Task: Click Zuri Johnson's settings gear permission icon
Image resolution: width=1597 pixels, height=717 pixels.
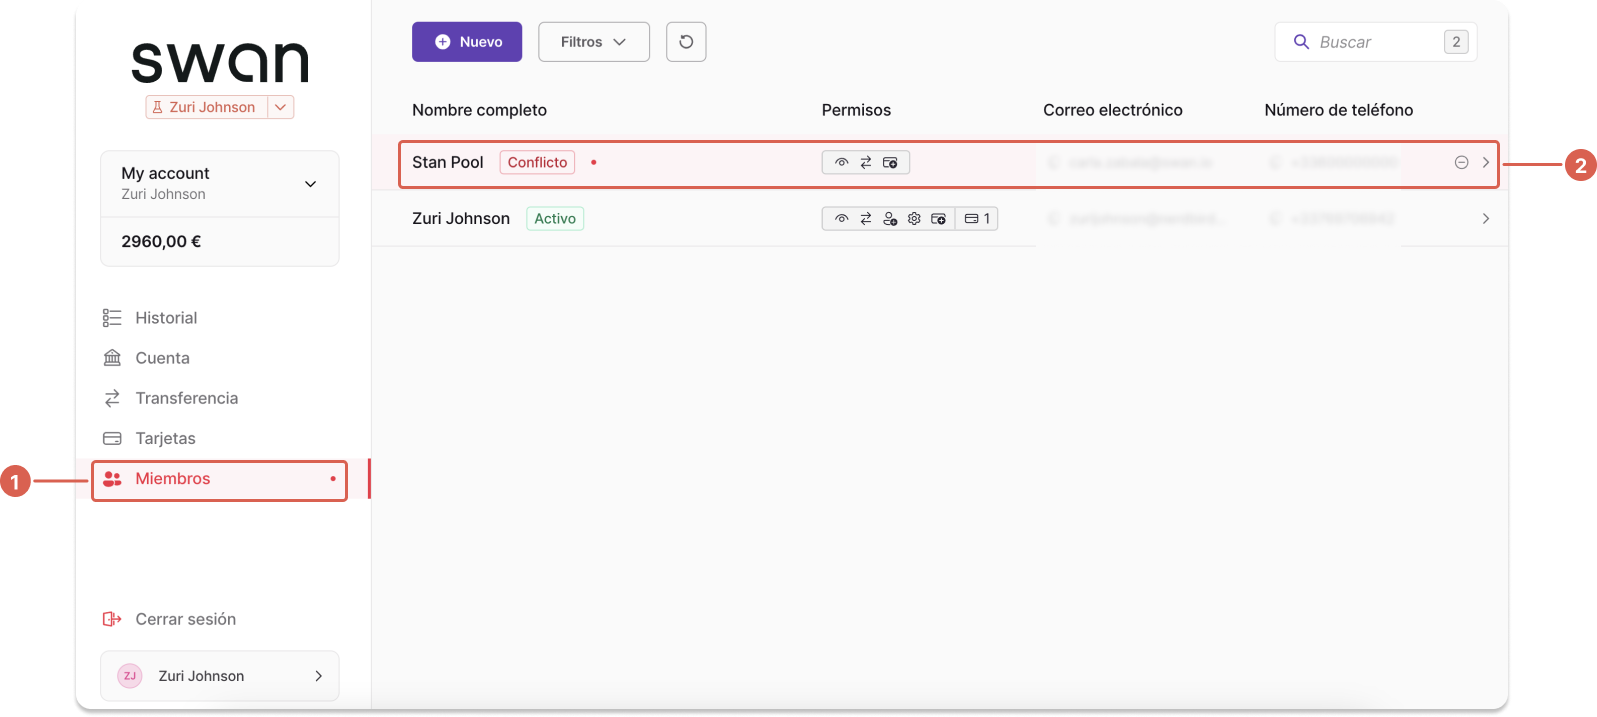Action: (x=914, y=218)
